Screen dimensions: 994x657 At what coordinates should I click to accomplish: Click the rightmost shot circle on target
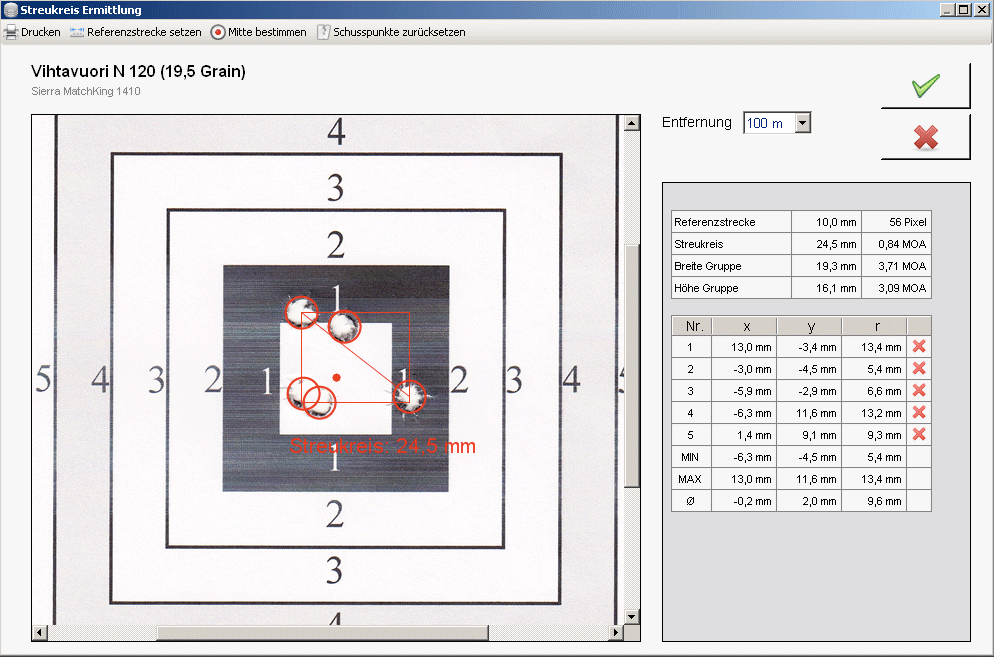click(x=410, y=396)
